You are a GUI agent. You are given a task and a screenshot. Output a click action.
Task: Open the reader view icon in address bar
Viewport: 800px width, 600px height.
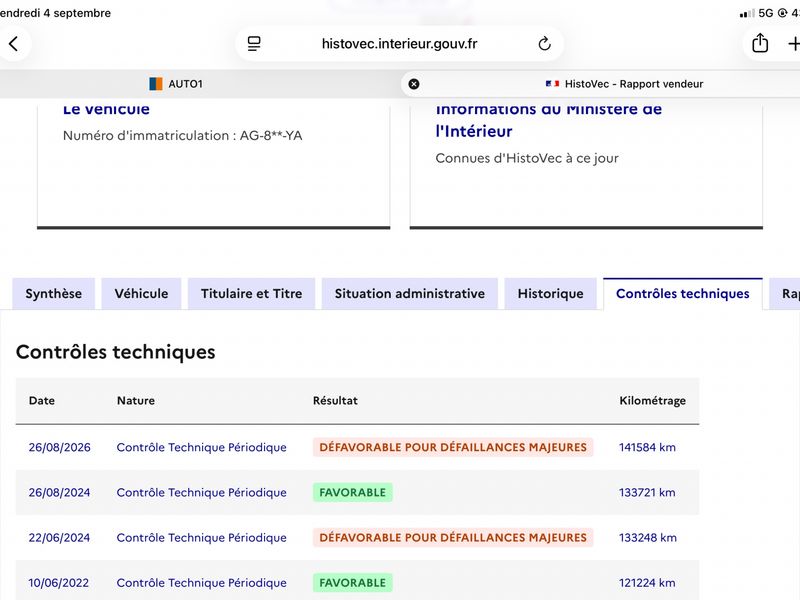pos(254,44)
